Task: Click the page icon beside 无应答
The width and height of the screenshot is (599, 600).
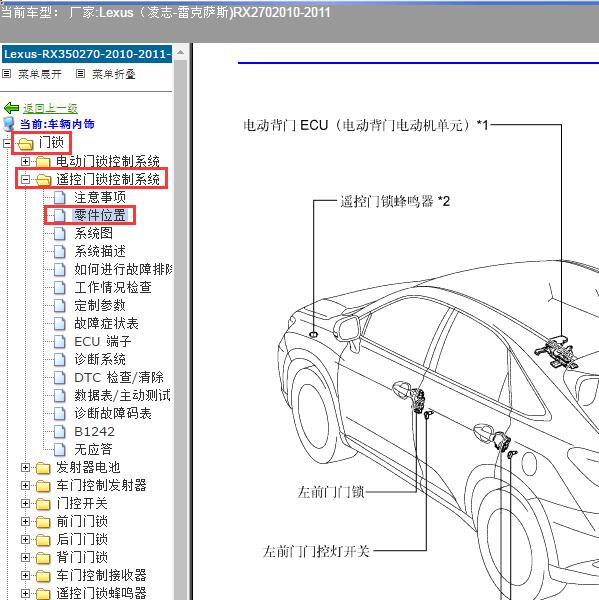Action: point(60,450)
